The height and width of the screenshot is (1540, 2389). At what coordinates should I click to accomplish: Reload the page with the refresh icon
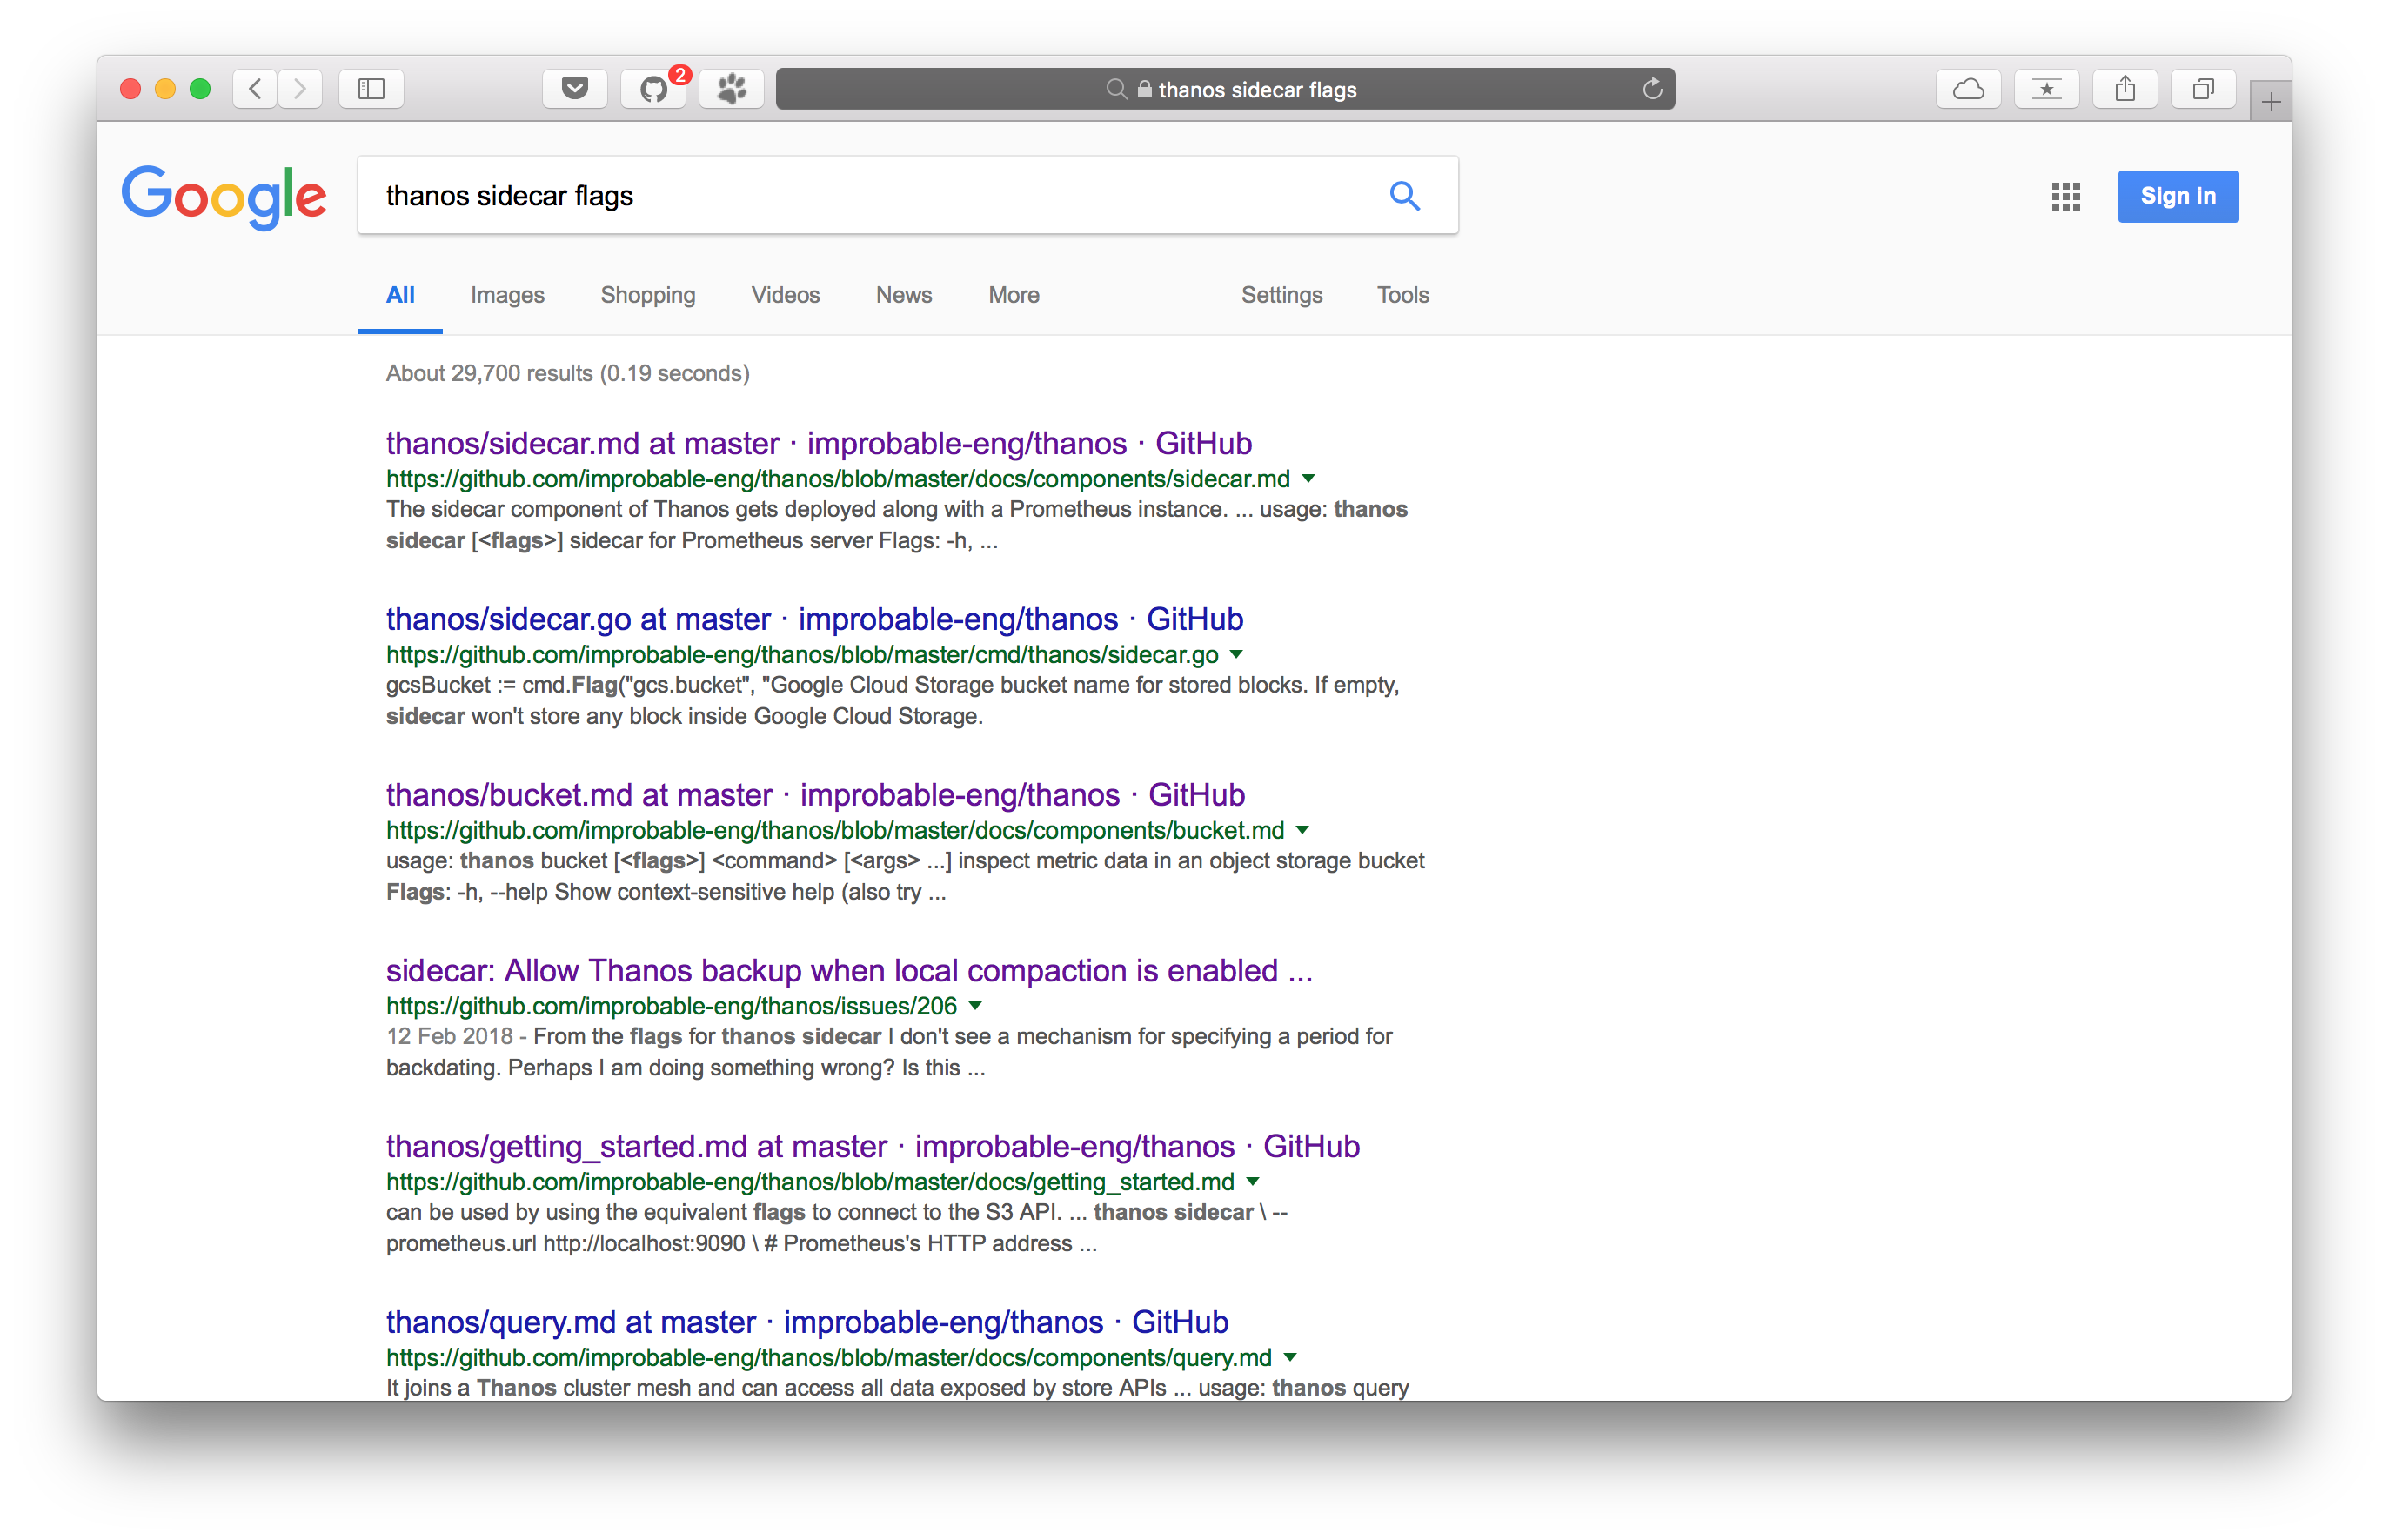(x=1652, y=89)
